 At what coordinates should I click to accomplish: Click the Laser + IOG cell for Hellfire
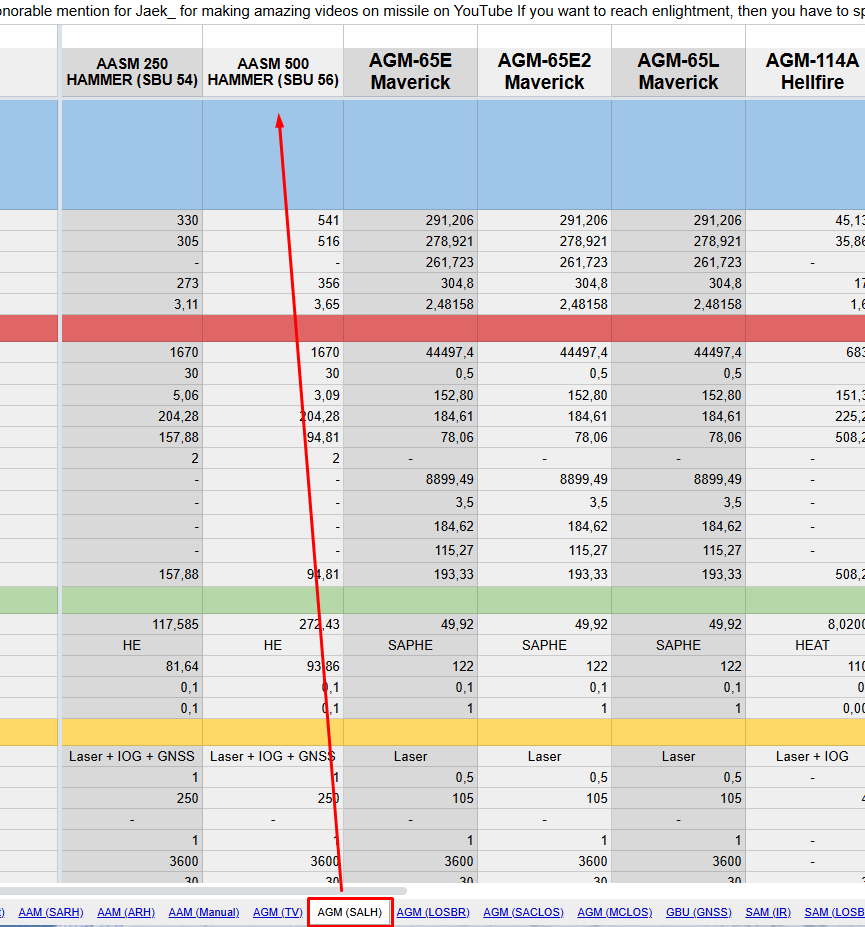[x=811, y=756]
